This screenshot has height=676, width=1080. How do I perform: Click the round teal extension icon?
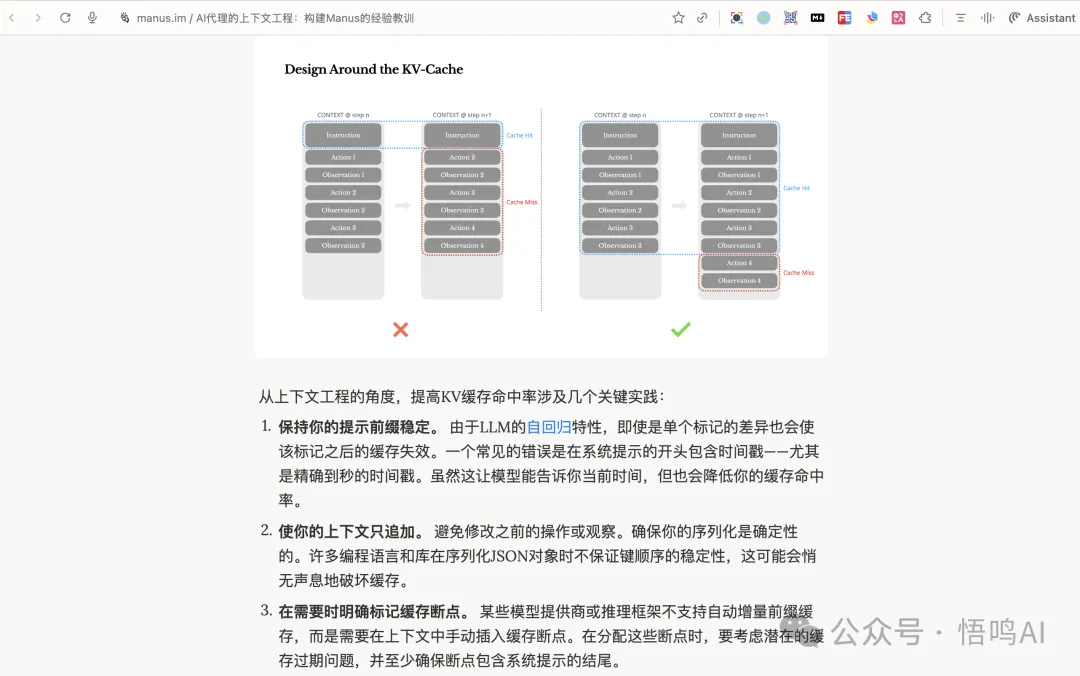click(763, 18)
